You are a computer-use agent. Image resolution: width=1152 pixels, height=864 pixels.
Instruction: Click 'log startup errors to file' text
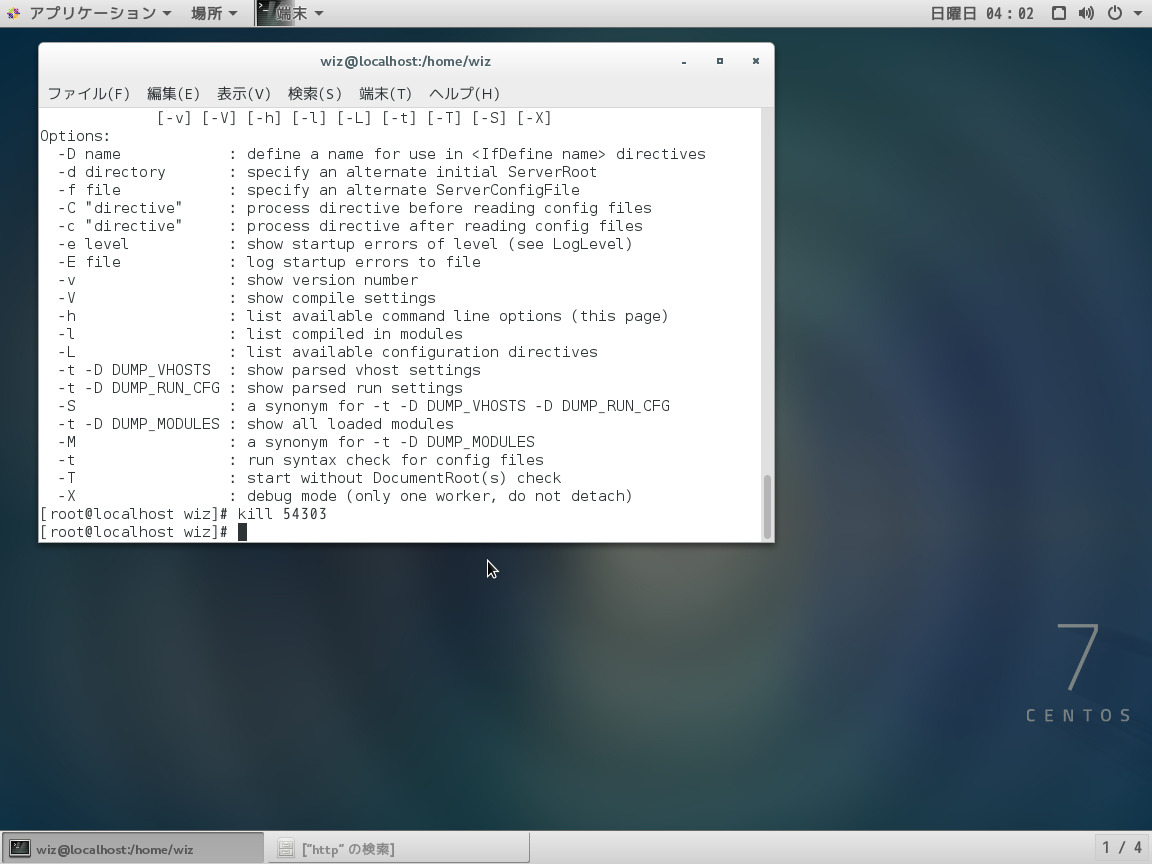[x=364, y=262]
